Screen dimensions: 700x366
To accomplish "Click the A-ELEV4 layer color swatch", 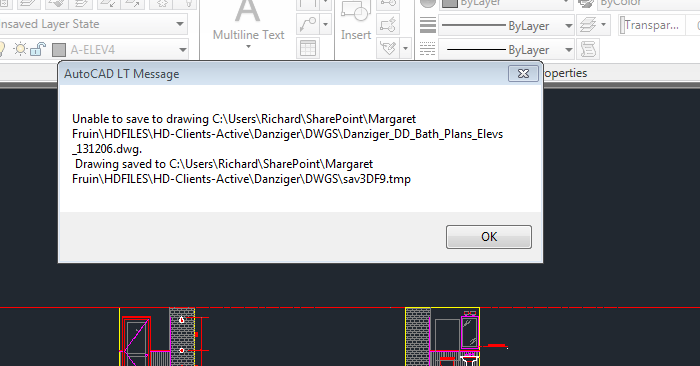I will [59, 50].
